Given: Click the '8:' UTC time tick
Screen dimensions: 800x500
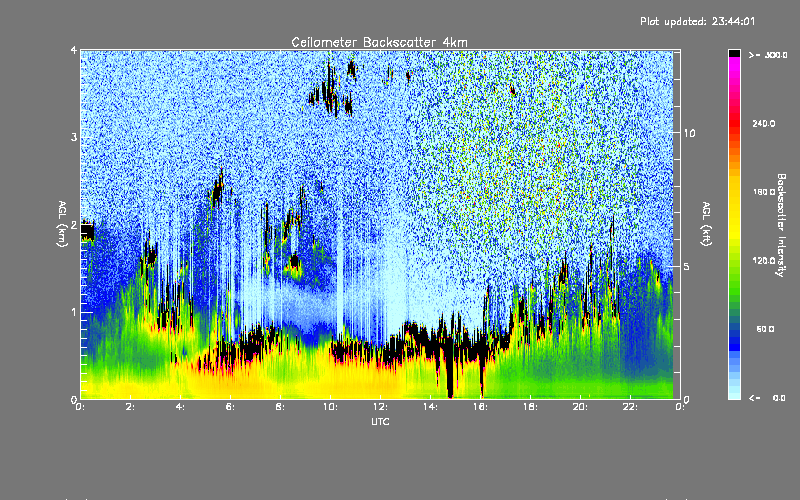Looking at the screenshot, I should click(280, 407).
